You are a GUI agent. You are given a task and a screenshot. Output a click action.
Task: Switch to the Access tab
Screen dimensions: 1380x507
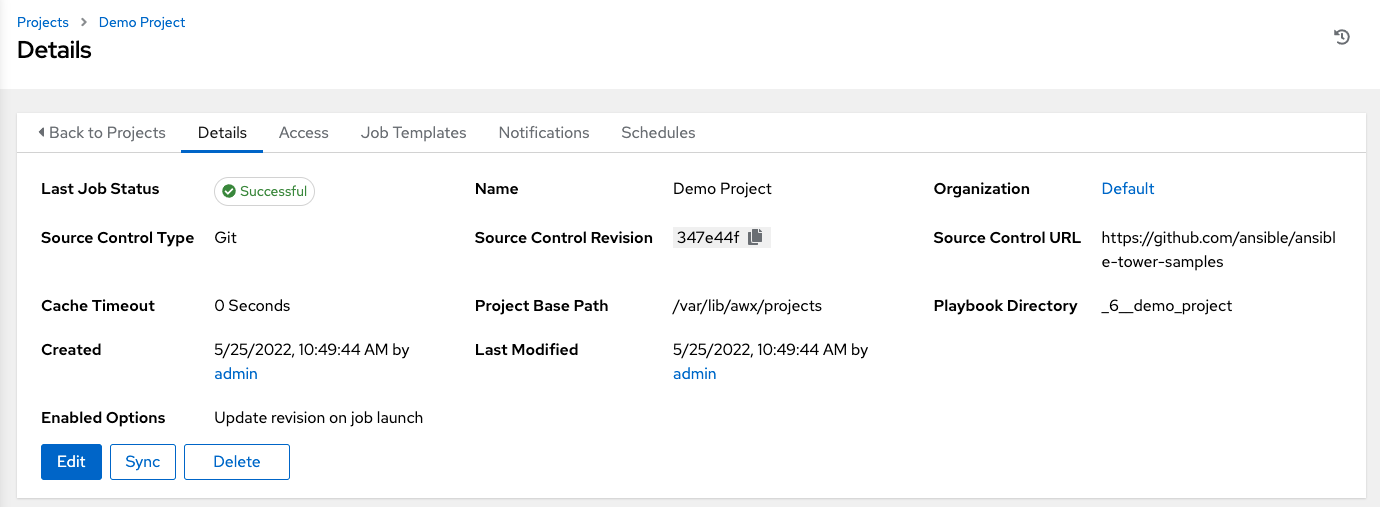click(x=304, y=132)
